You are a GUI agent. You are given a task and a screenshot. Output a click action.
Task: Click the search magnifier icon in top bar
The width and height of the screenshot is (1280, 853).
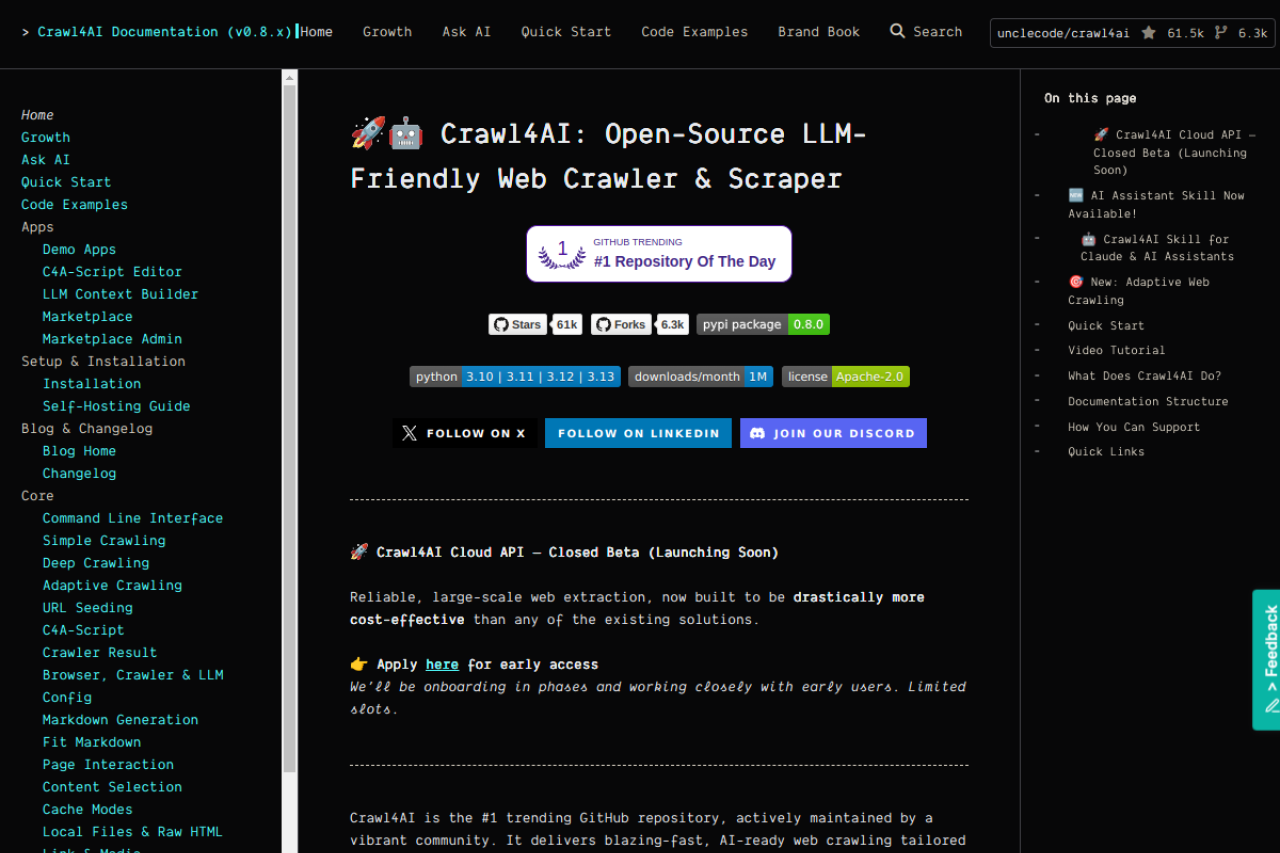pyautogui.click(x=897, y=31)
